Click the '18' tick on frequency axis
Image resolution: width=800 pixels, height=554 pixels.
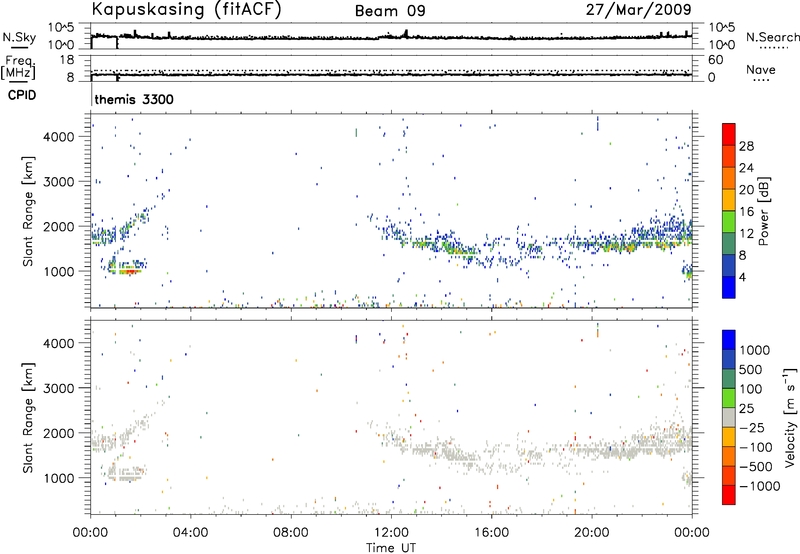click(66, 60)
